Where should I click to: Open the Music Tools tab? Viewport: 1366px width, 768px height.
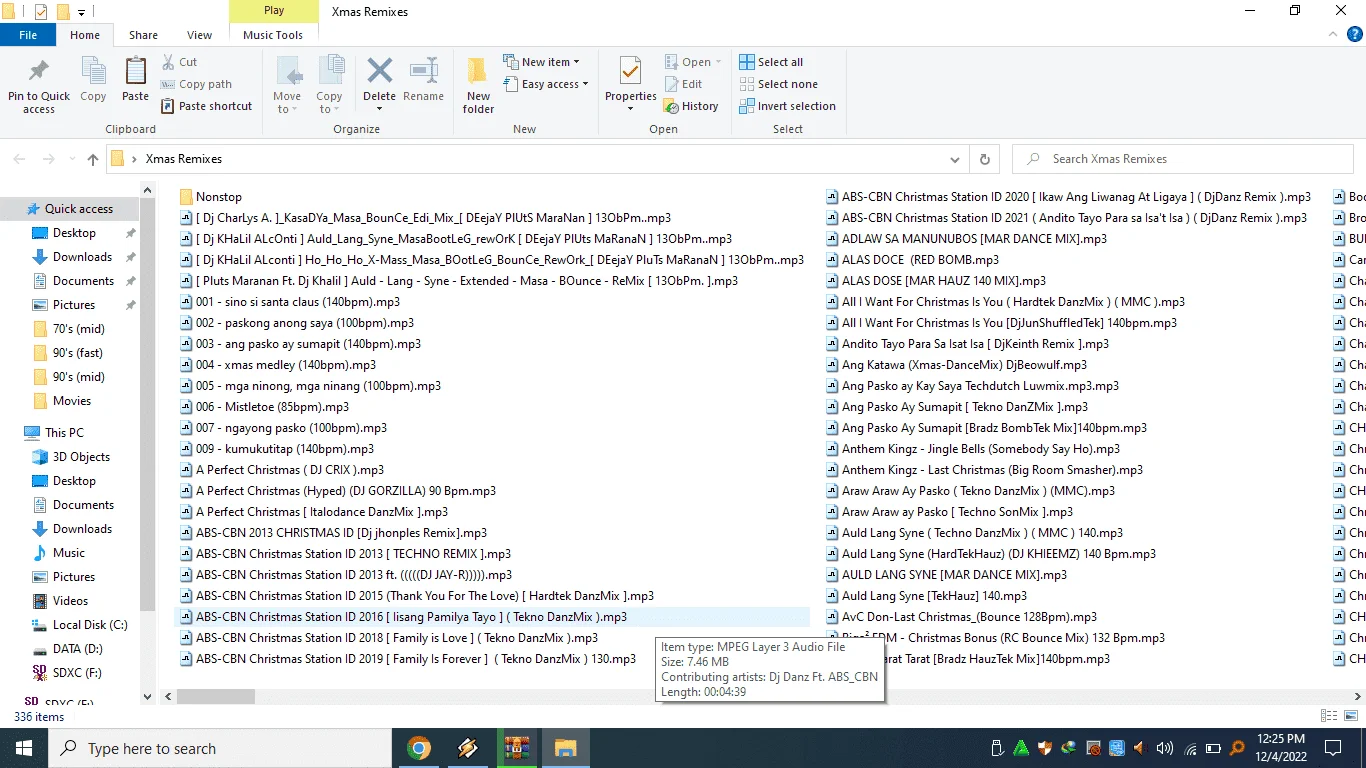273,35
